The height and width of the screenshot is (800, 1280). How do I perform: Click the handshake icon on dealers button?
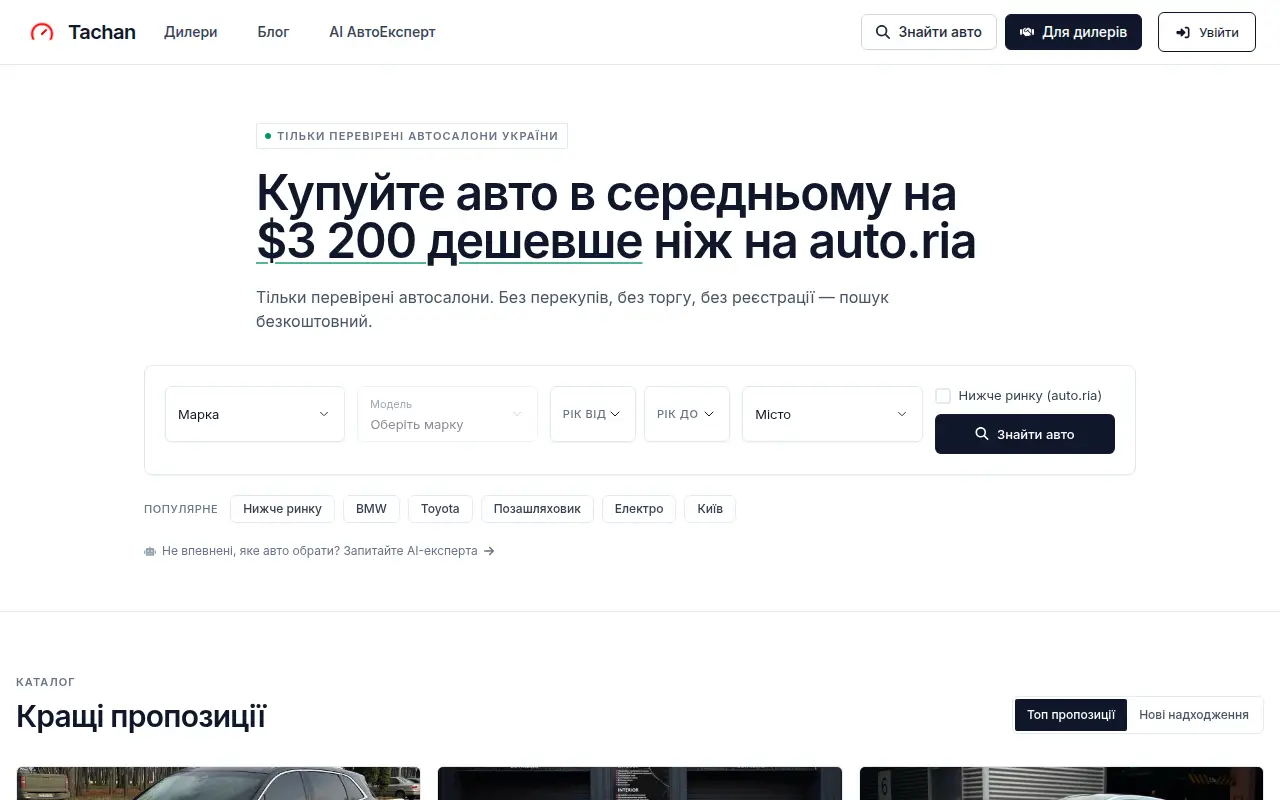point(1026,32)
